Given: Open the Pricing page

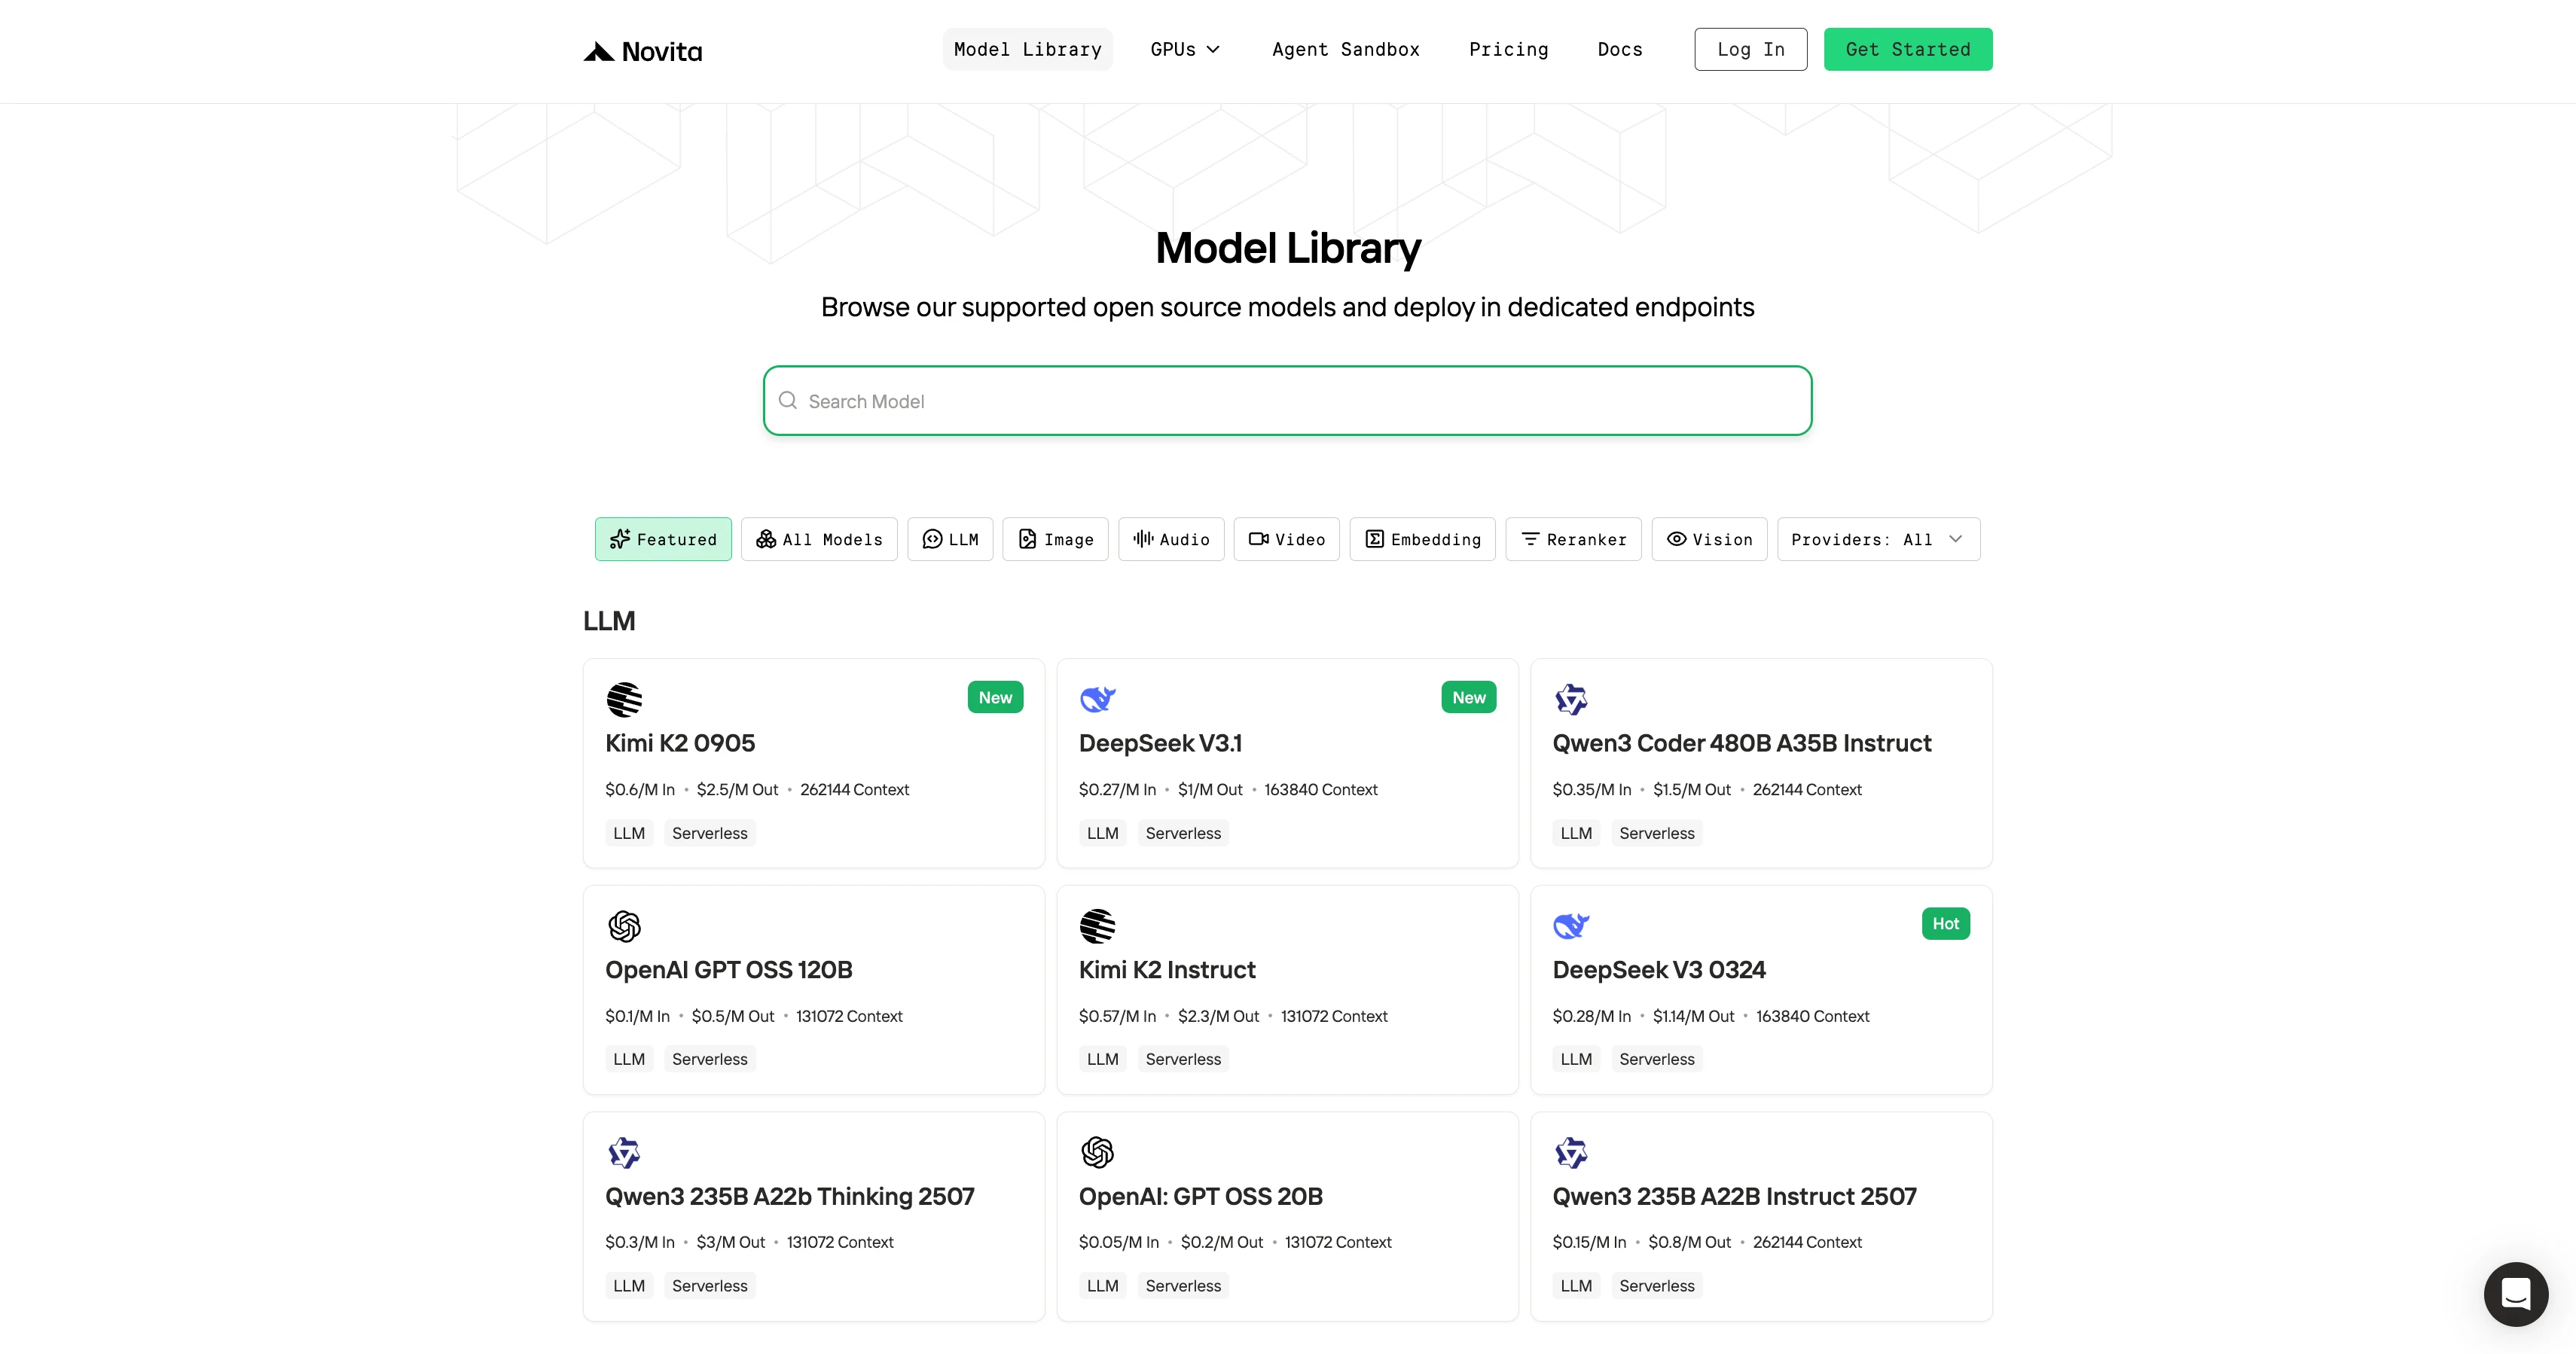Looking at the screenshot, I should click(1508, 49).
